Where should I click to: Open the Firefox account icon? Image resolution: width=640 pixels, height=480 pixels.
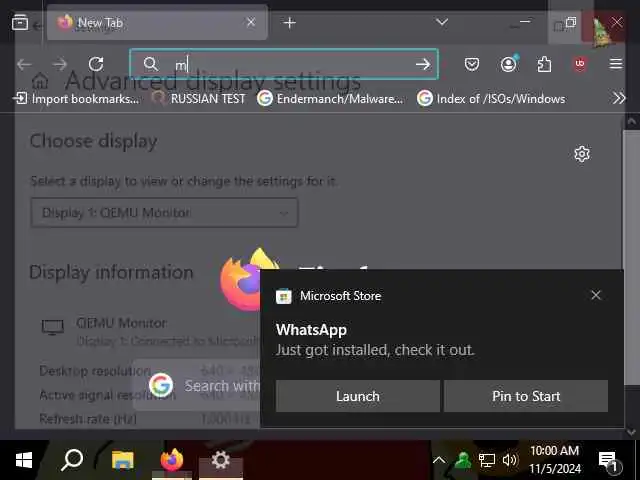tap(509, 64)
